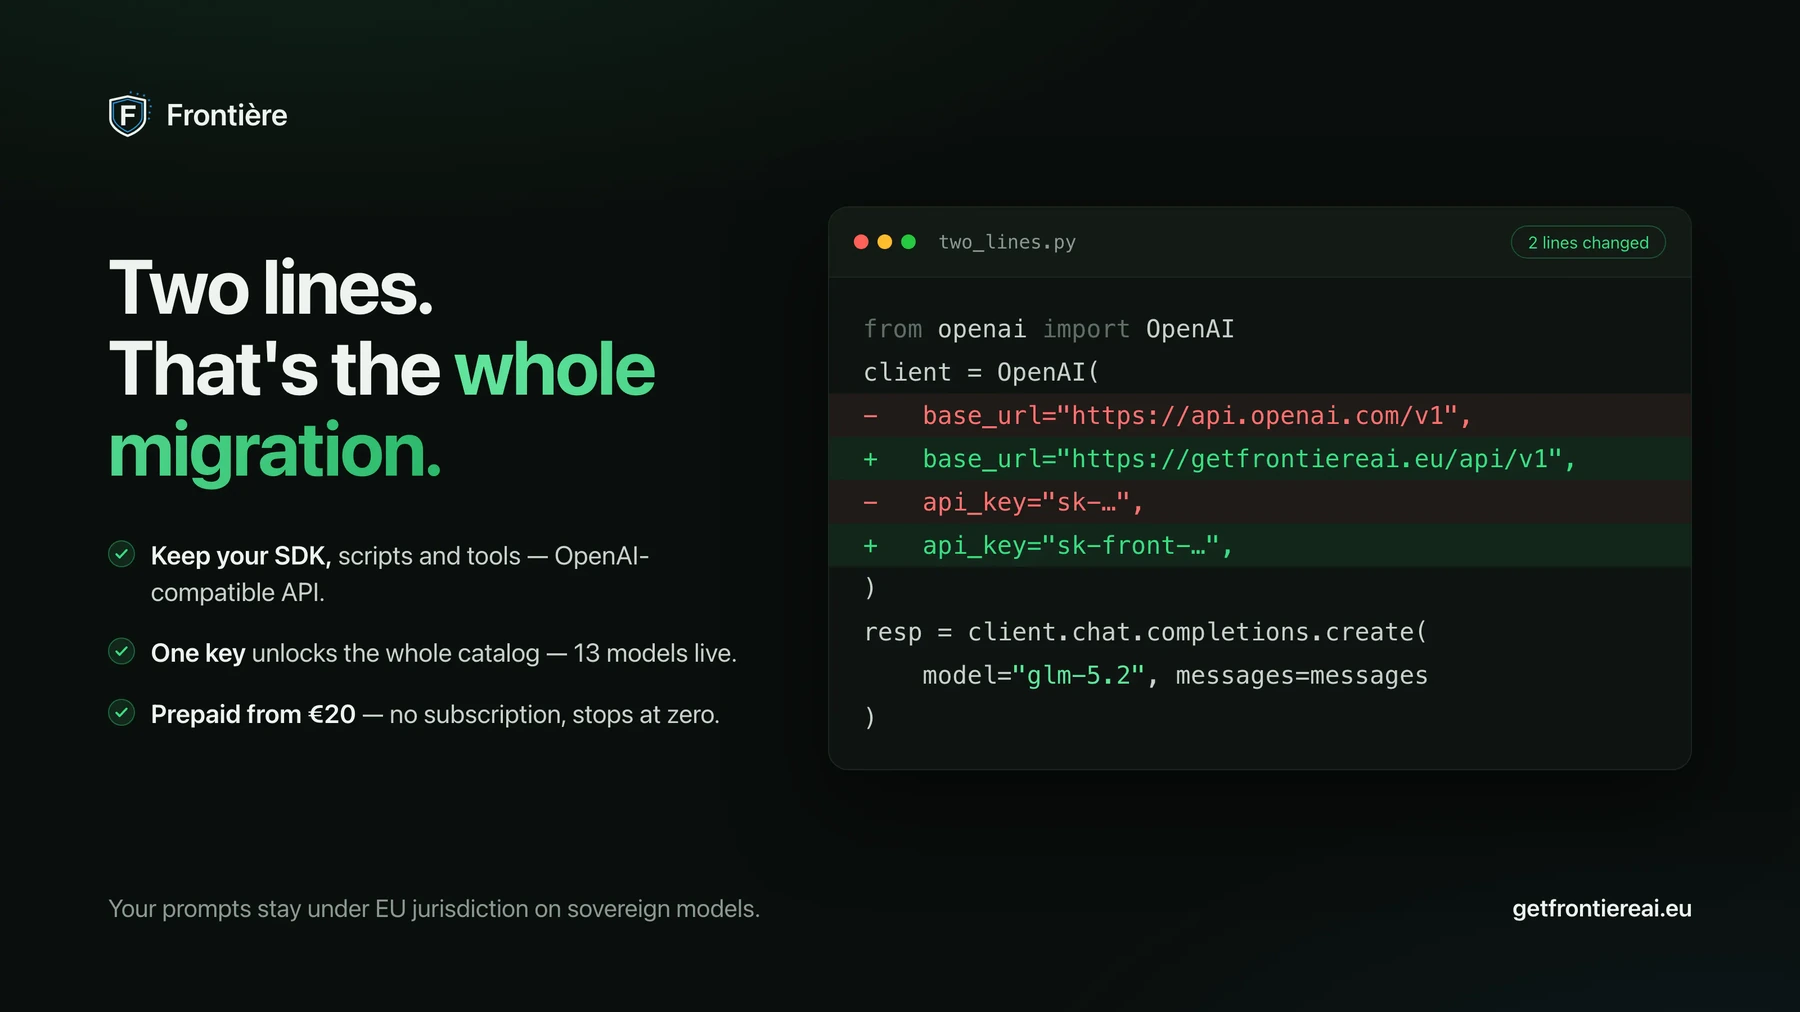
Task: Click the glm-5.2 model string
Action: click(x=1079, y=676)
